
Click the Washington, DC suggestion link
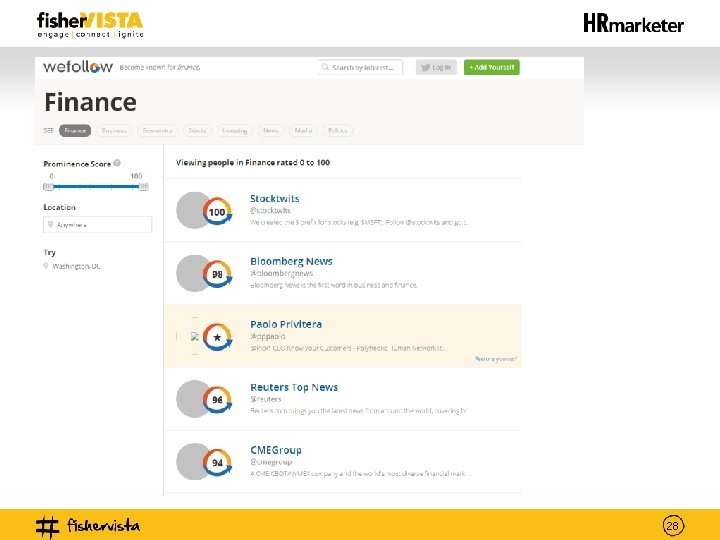76,266
